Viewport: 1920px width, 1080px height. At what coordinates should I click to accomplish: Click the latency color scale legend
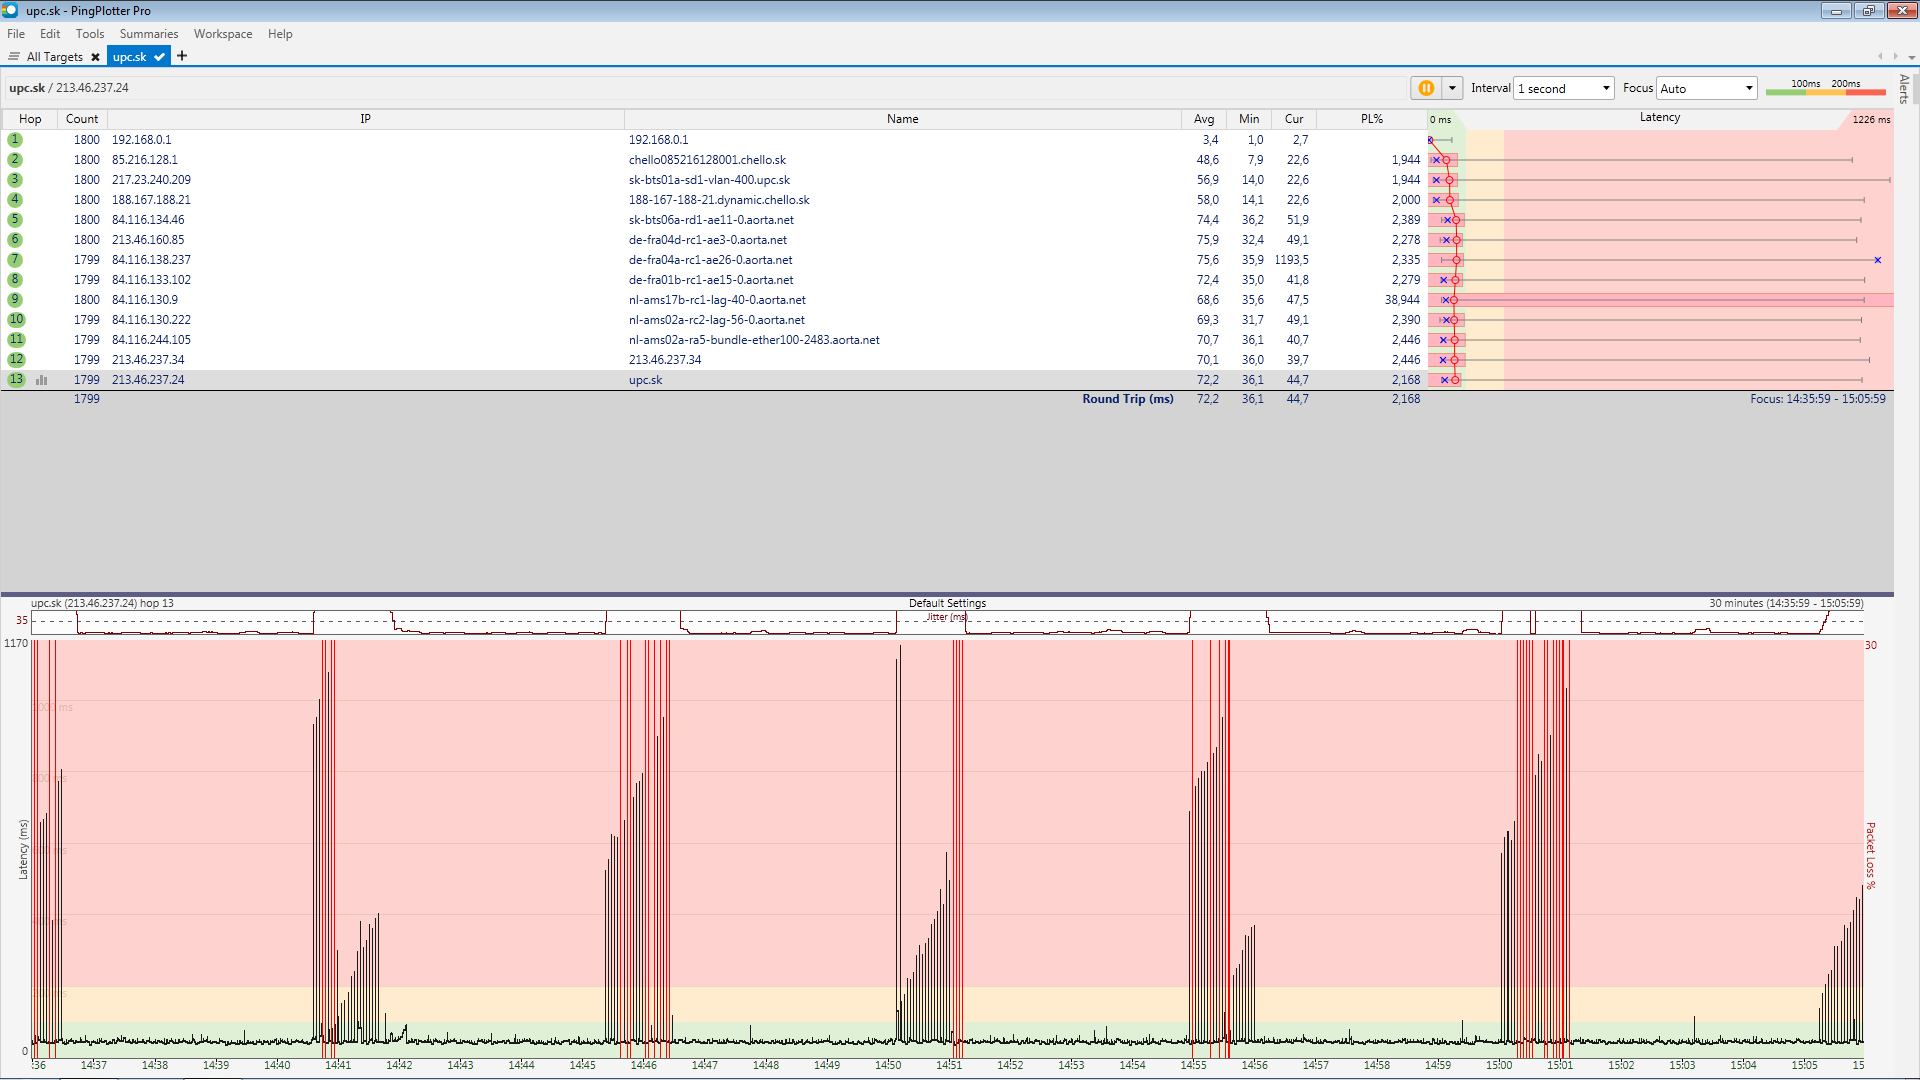1825,88
